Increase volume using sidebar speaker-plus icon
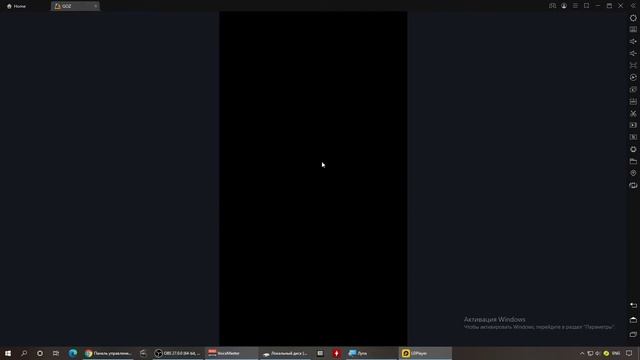 [x=633, y=41]
